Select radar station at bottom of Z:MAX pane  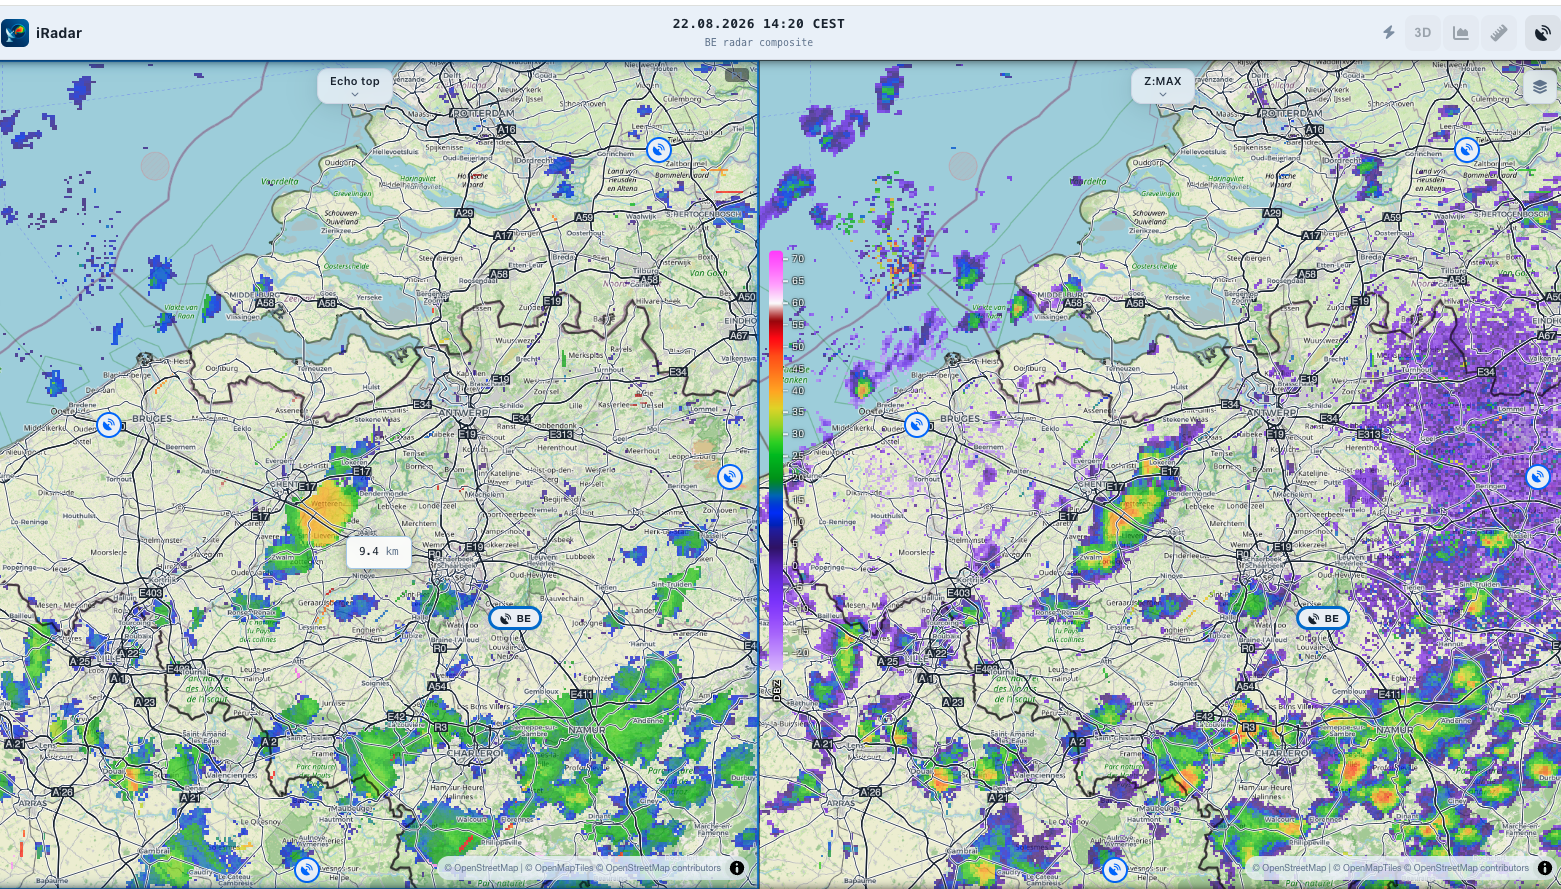(1115, 870)
